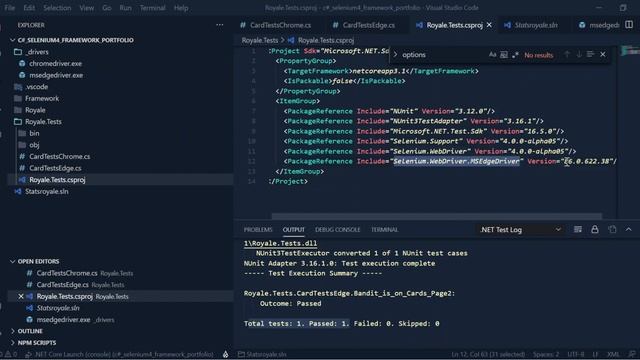Select the OUTPUT panel tab

(x=293, y=230)
